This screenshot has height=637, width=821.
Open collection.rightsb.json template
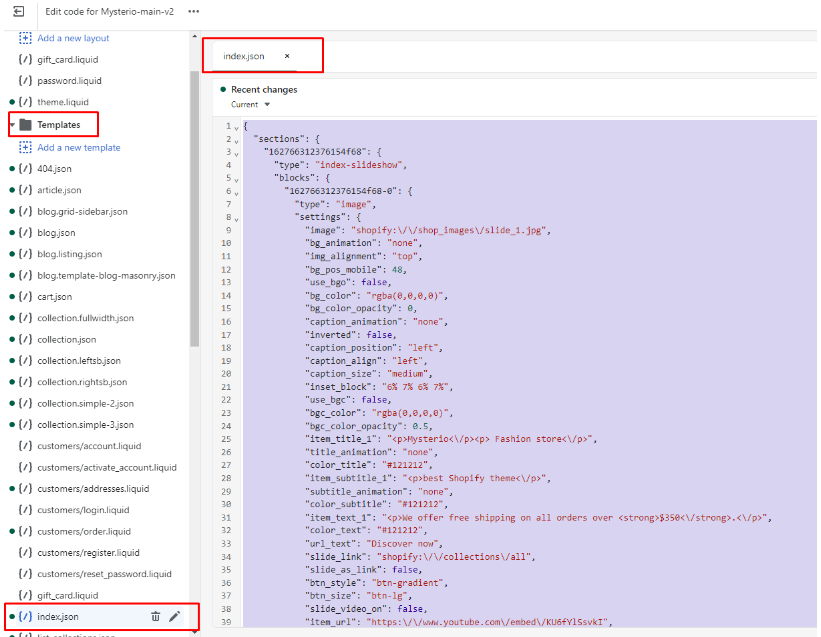[x=82, y=382]
